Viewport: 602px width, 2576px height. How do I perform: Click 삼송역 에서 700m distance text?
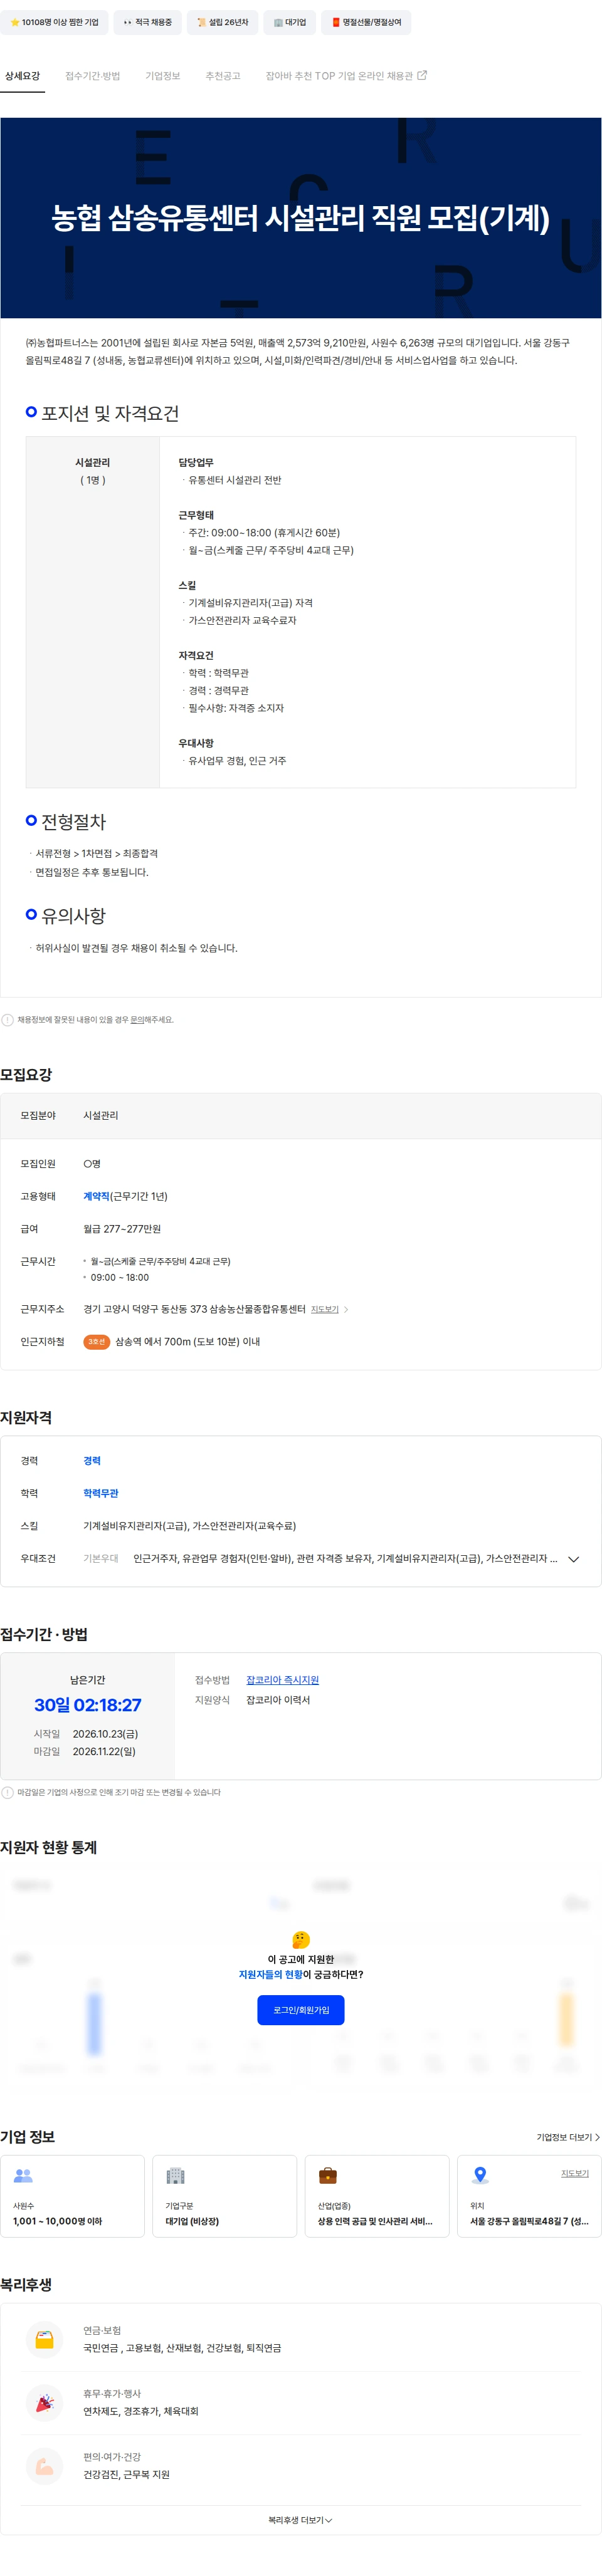point(188,1342)
